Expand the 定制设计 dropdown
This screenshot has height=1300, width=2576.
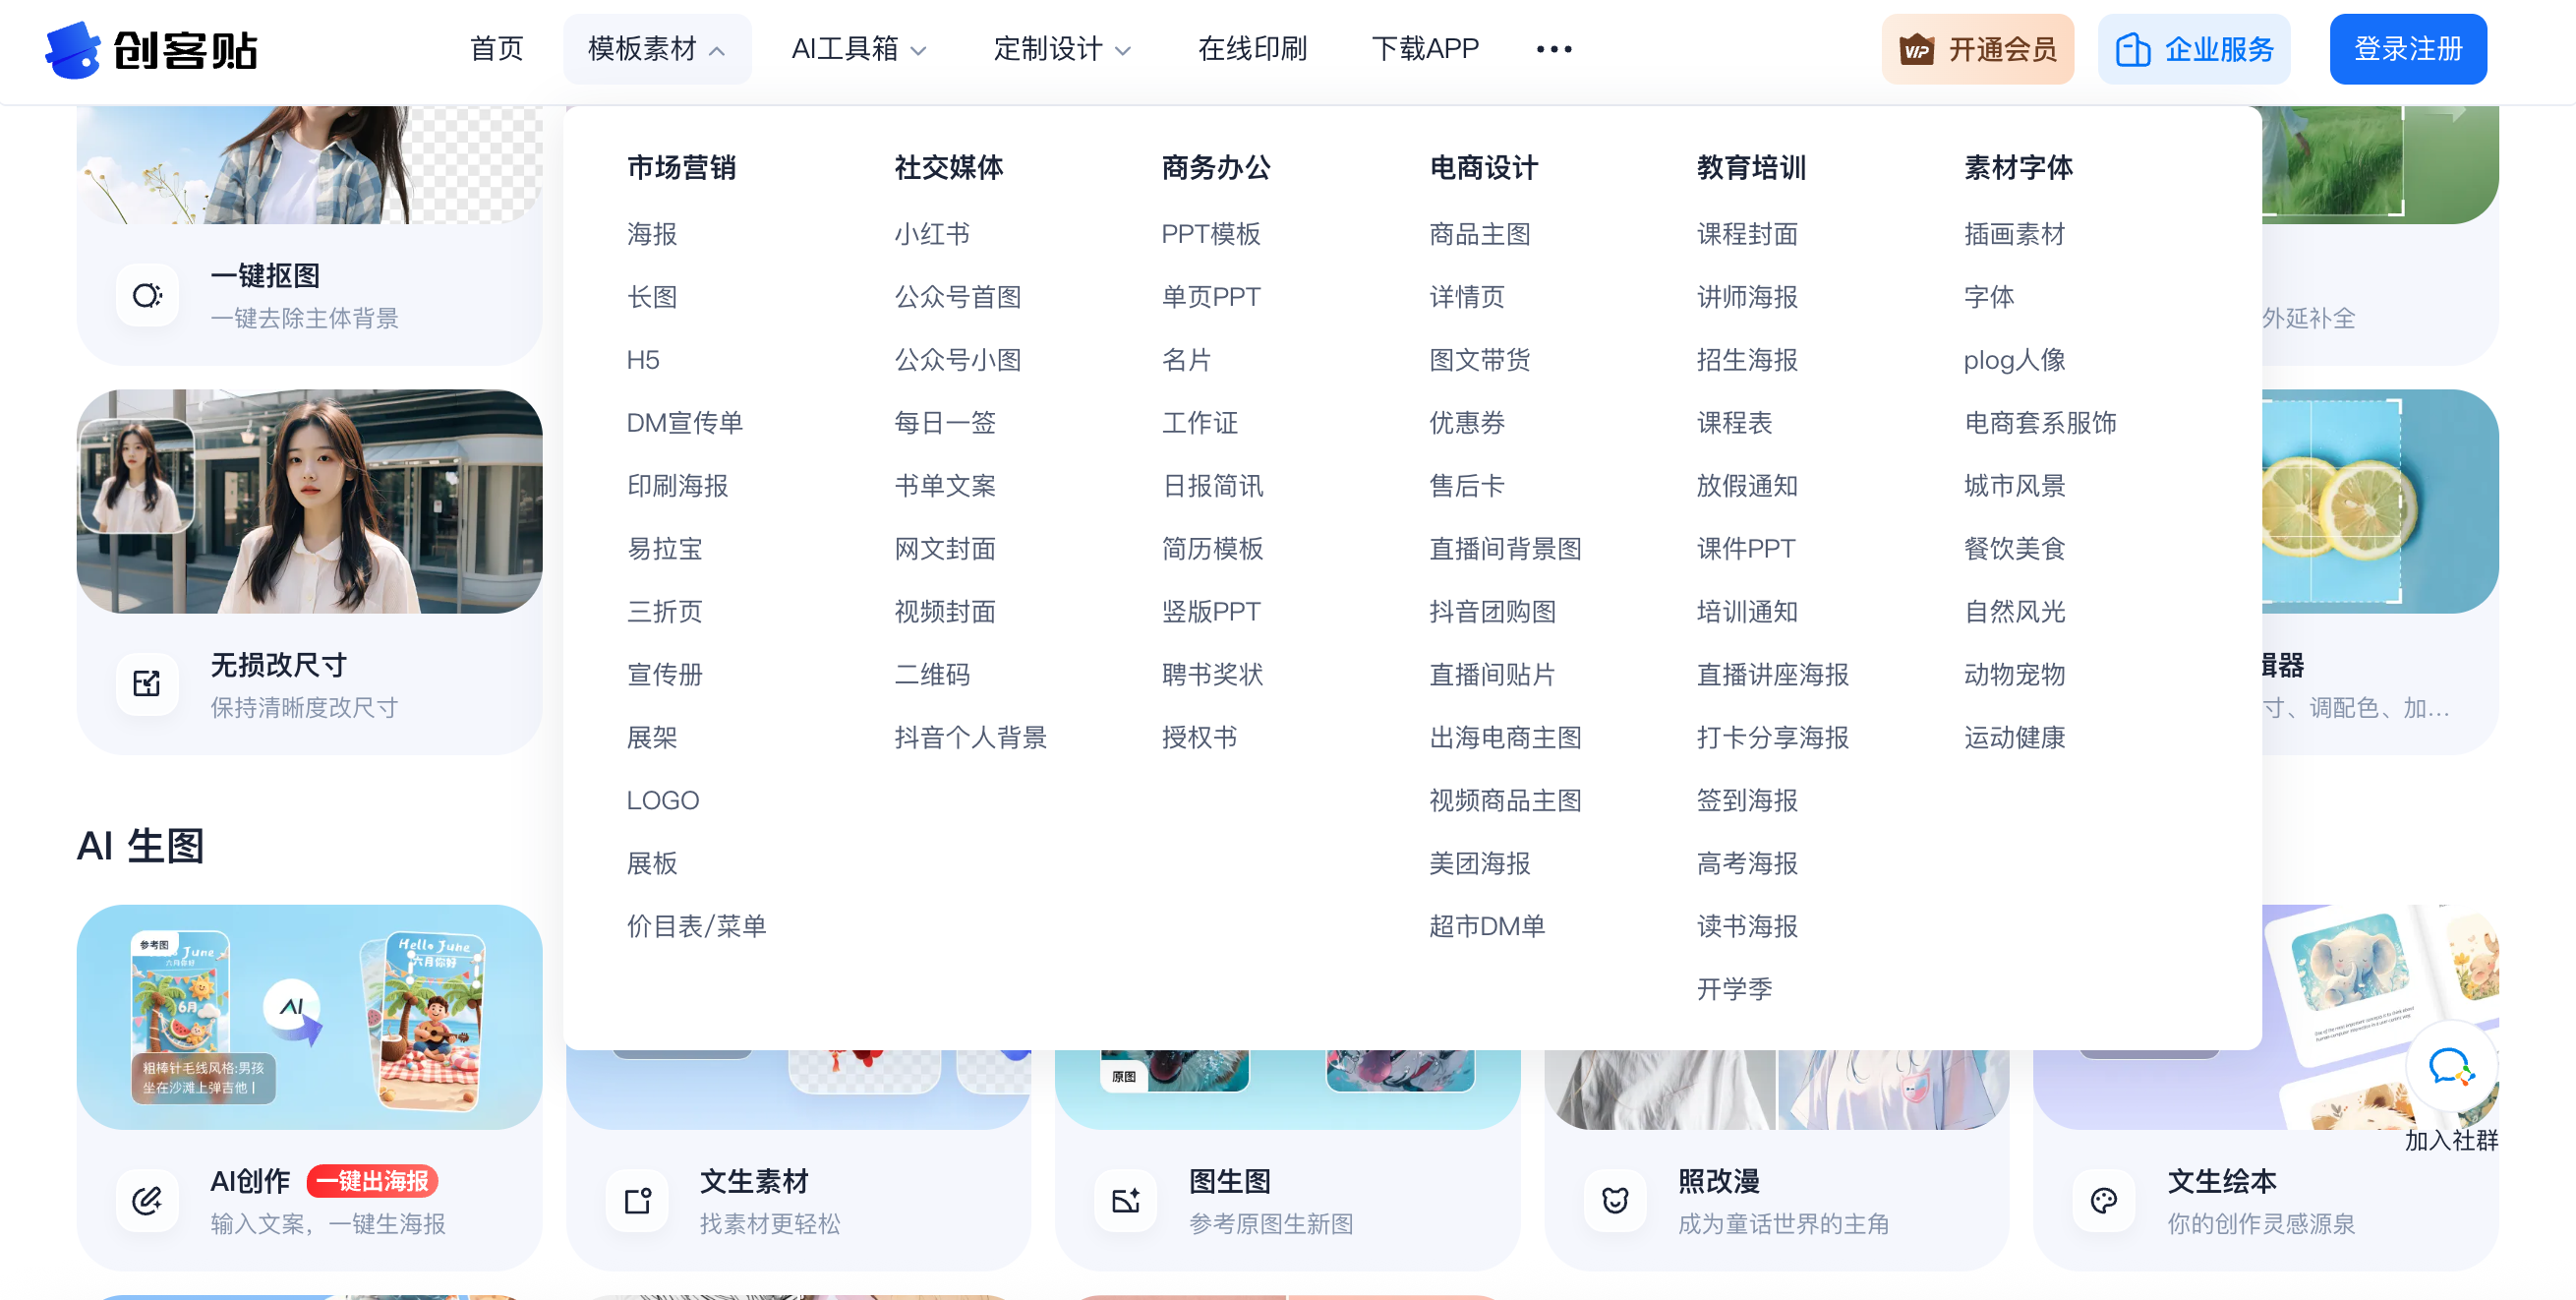(x=1060, y=49)
